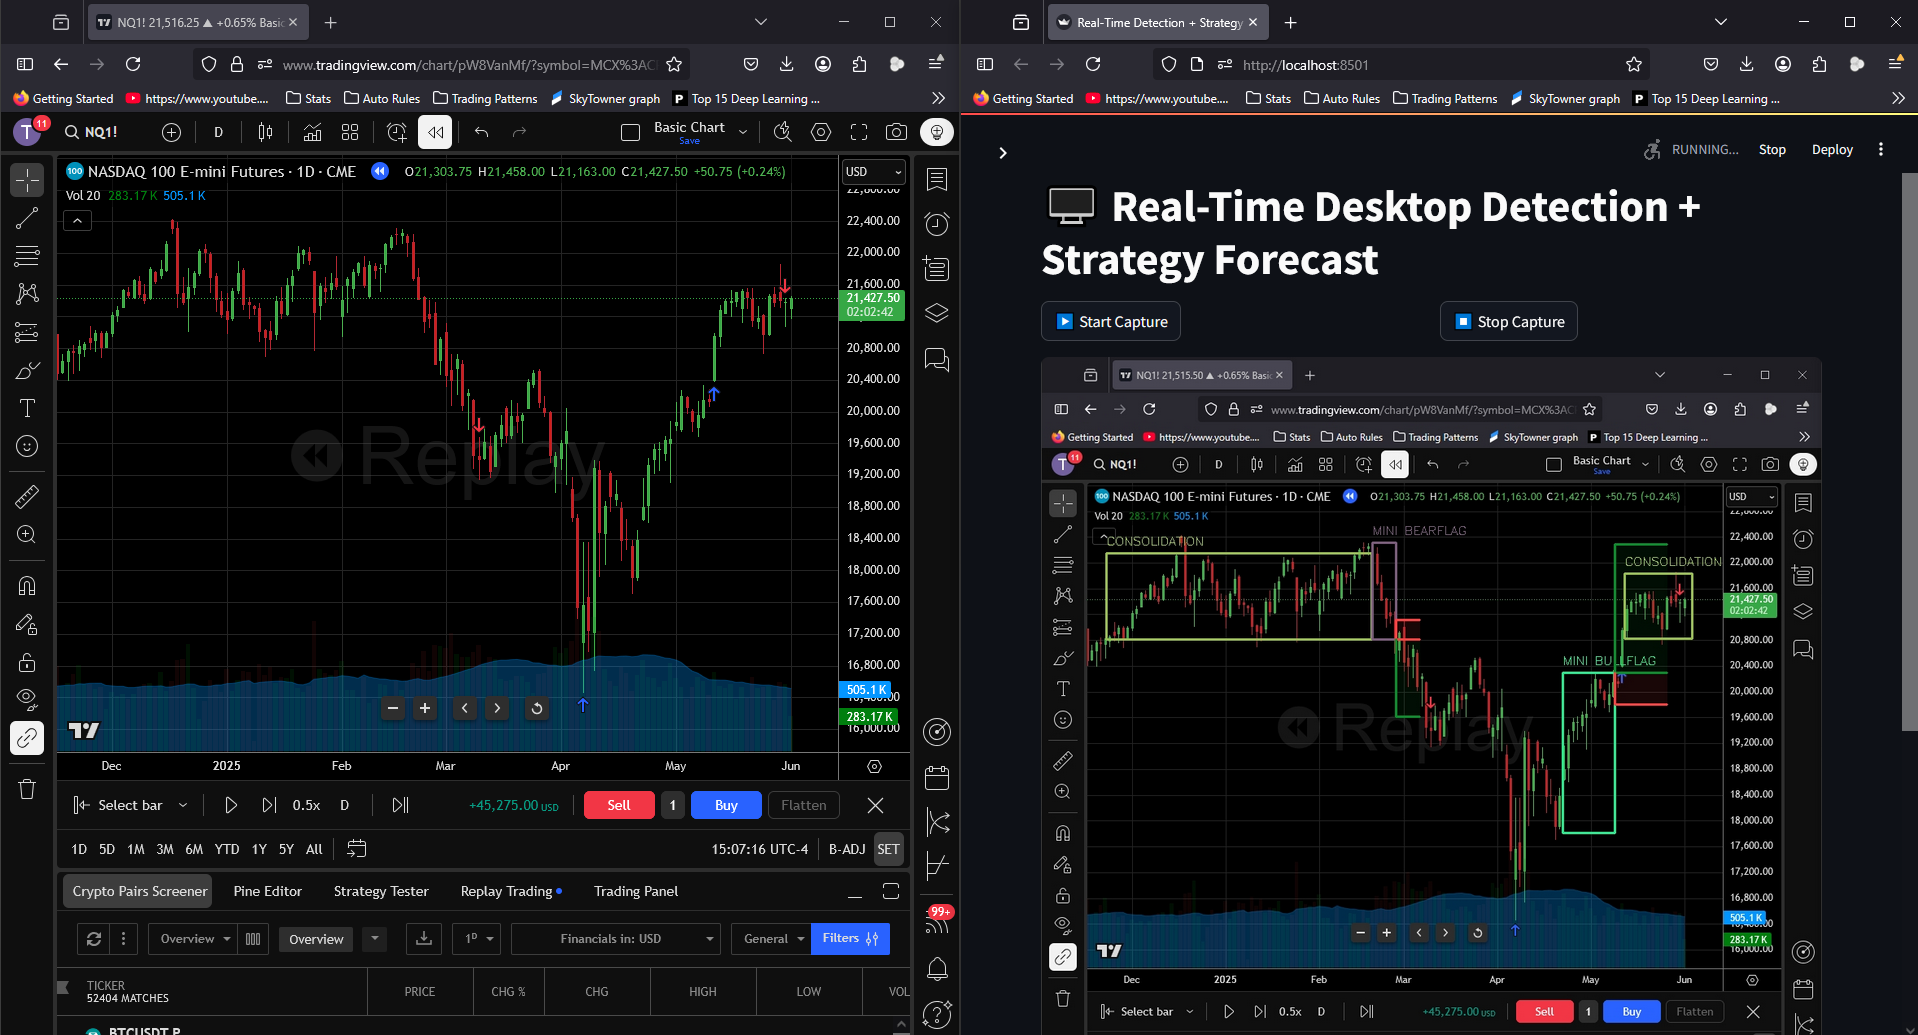Open the watchlist panel icon
Viewport: 1918px width, 1035px height.
pos(937,179)
